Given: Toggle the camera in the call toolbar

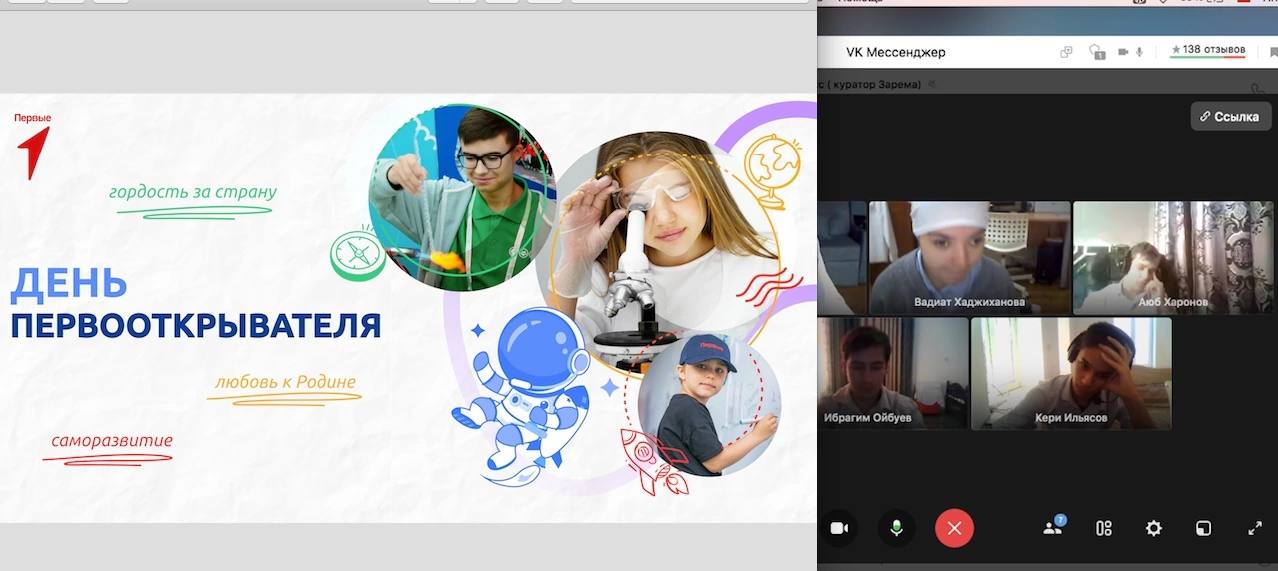Looking at the screenshot, I should tap(839, 528).
